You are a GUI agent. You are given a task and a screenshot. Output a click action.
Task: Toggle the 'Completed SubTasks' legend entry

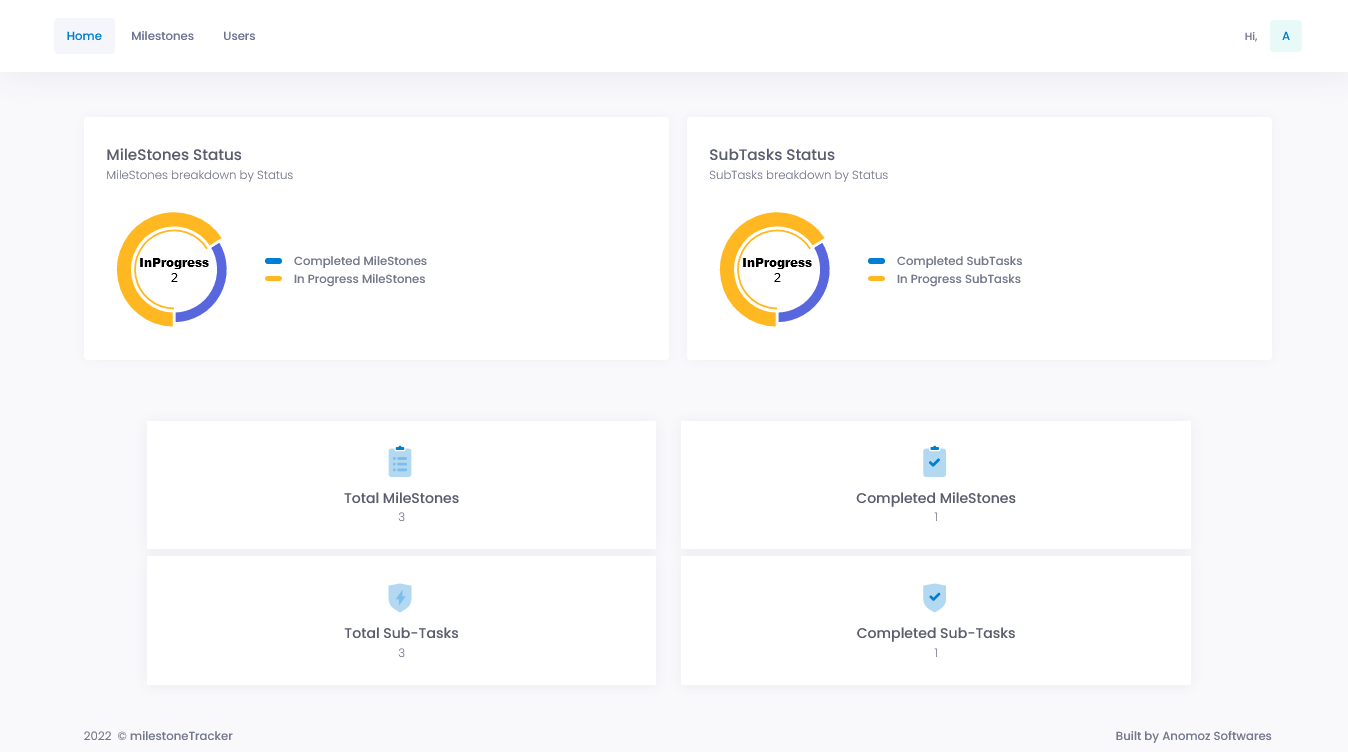[x=957, y=260]
